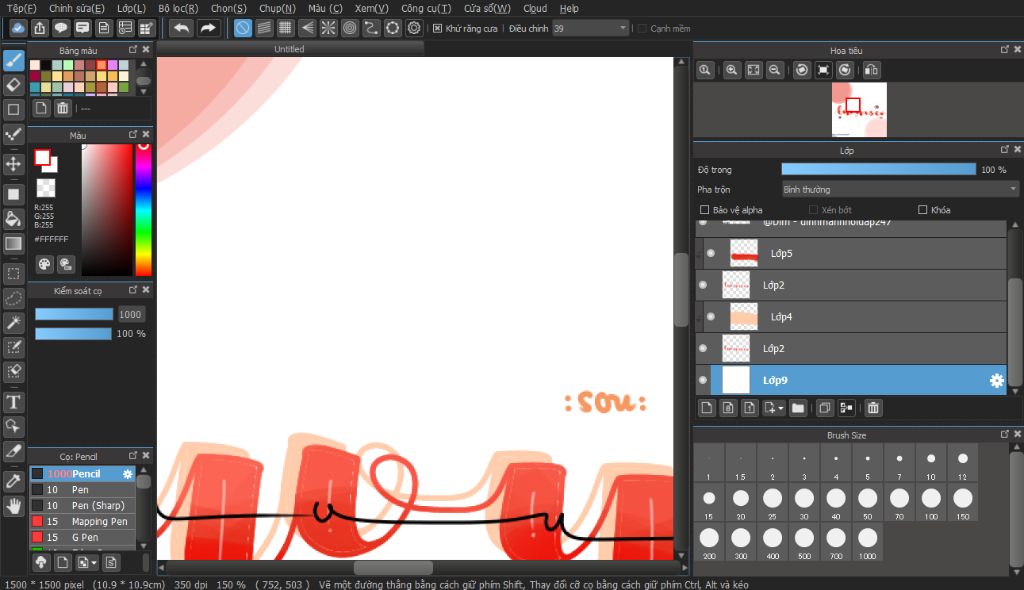Image resolution: width=1024 pixels, height=590 pixels.
Task: Select the Eraser tool
Action: pos(14,85)
